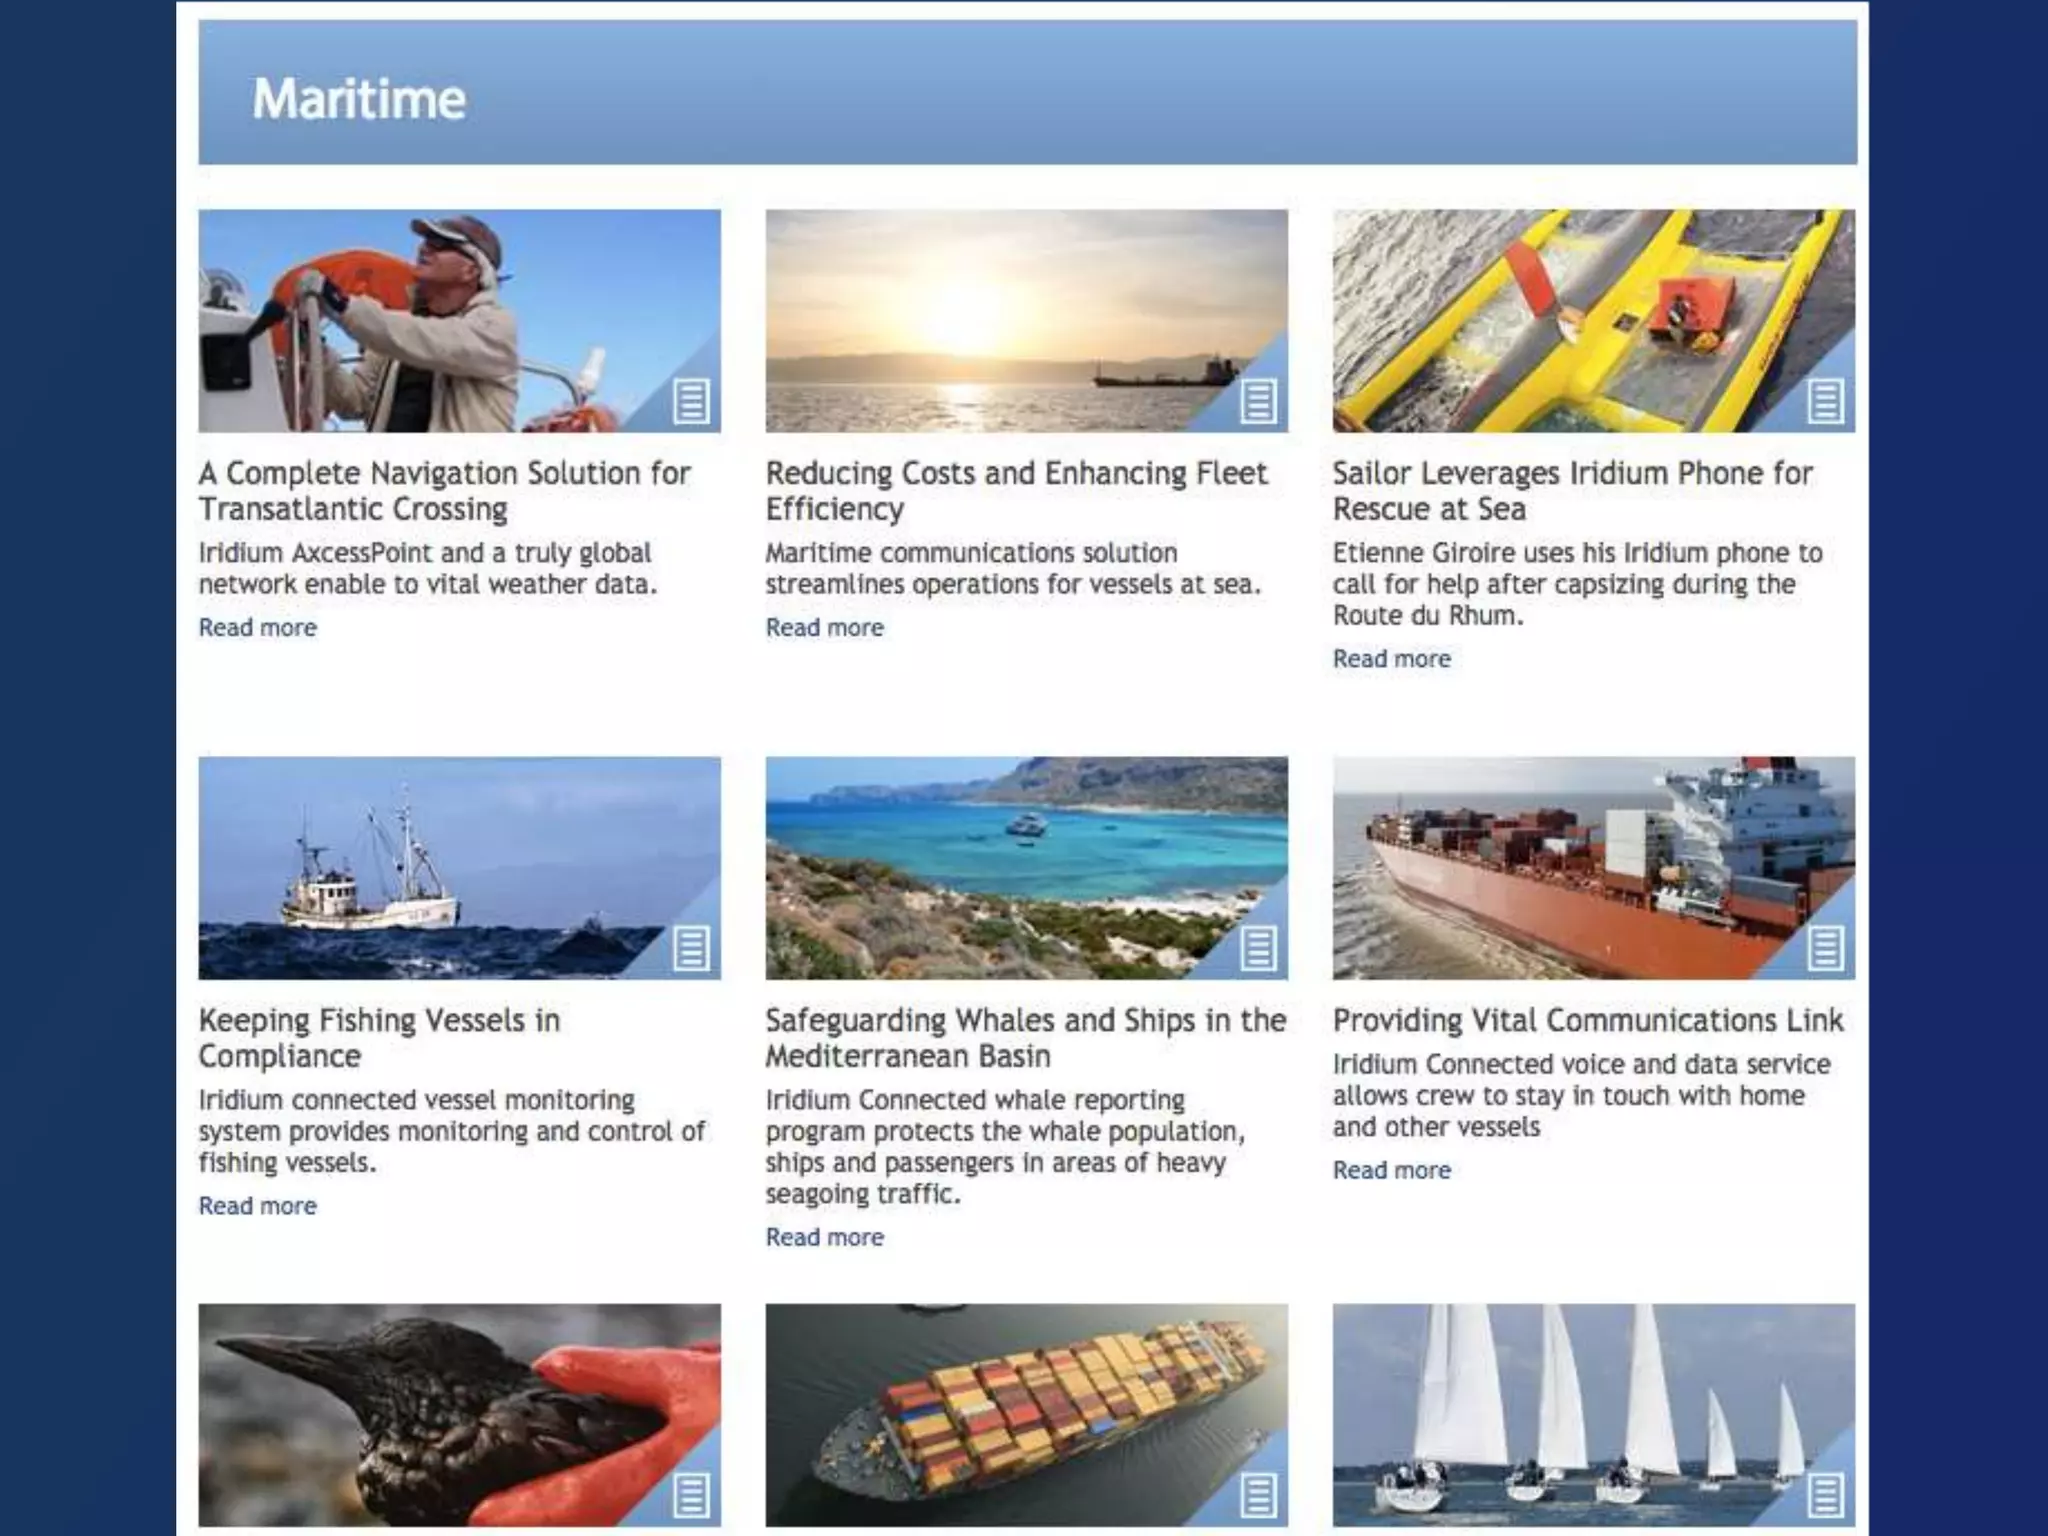2048x1536 pixels.
Task: Open Read more under Safeguarding Whales article
Action: pyautogui.click(x=824, y=1237)
